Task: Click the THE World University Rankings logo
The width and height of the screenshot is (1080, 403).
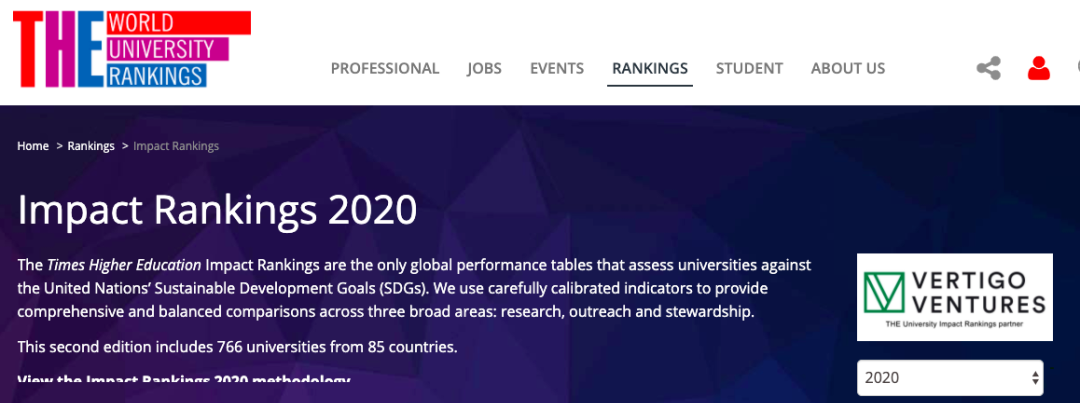Action: point(131,50)
